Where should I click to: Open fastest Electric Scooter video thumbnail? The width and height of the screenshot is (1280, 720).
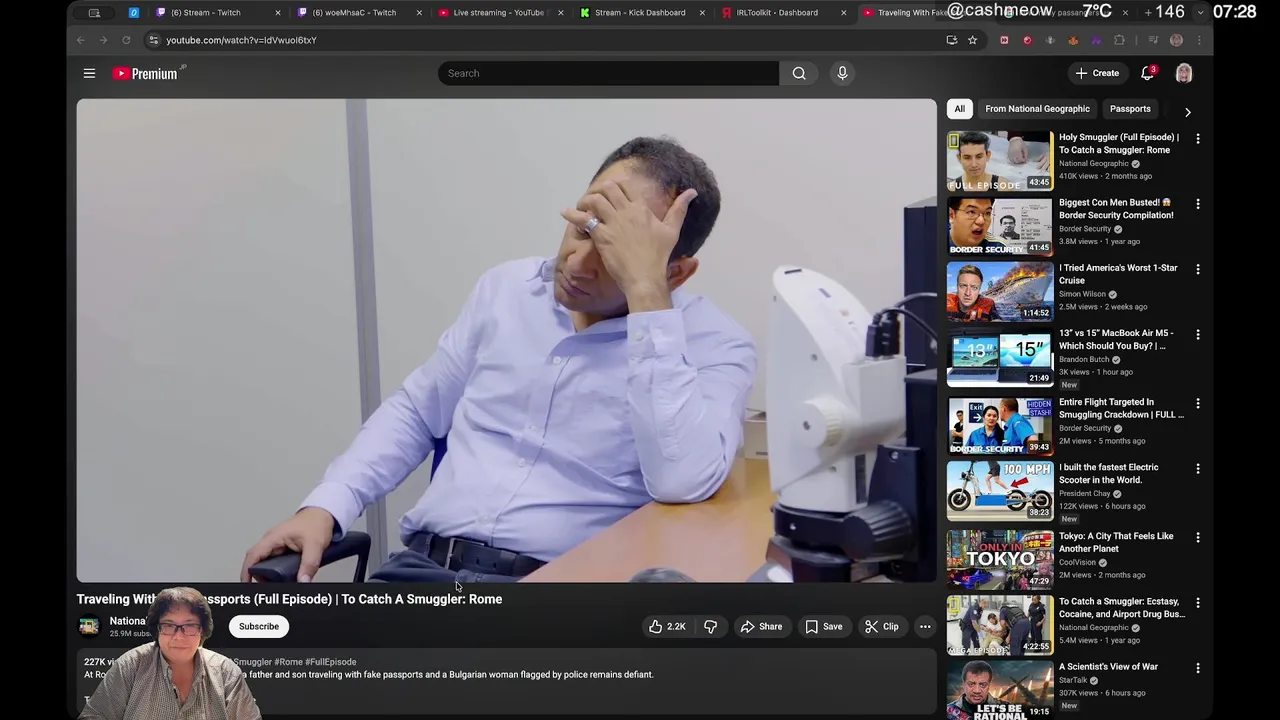coord(1000,490)
